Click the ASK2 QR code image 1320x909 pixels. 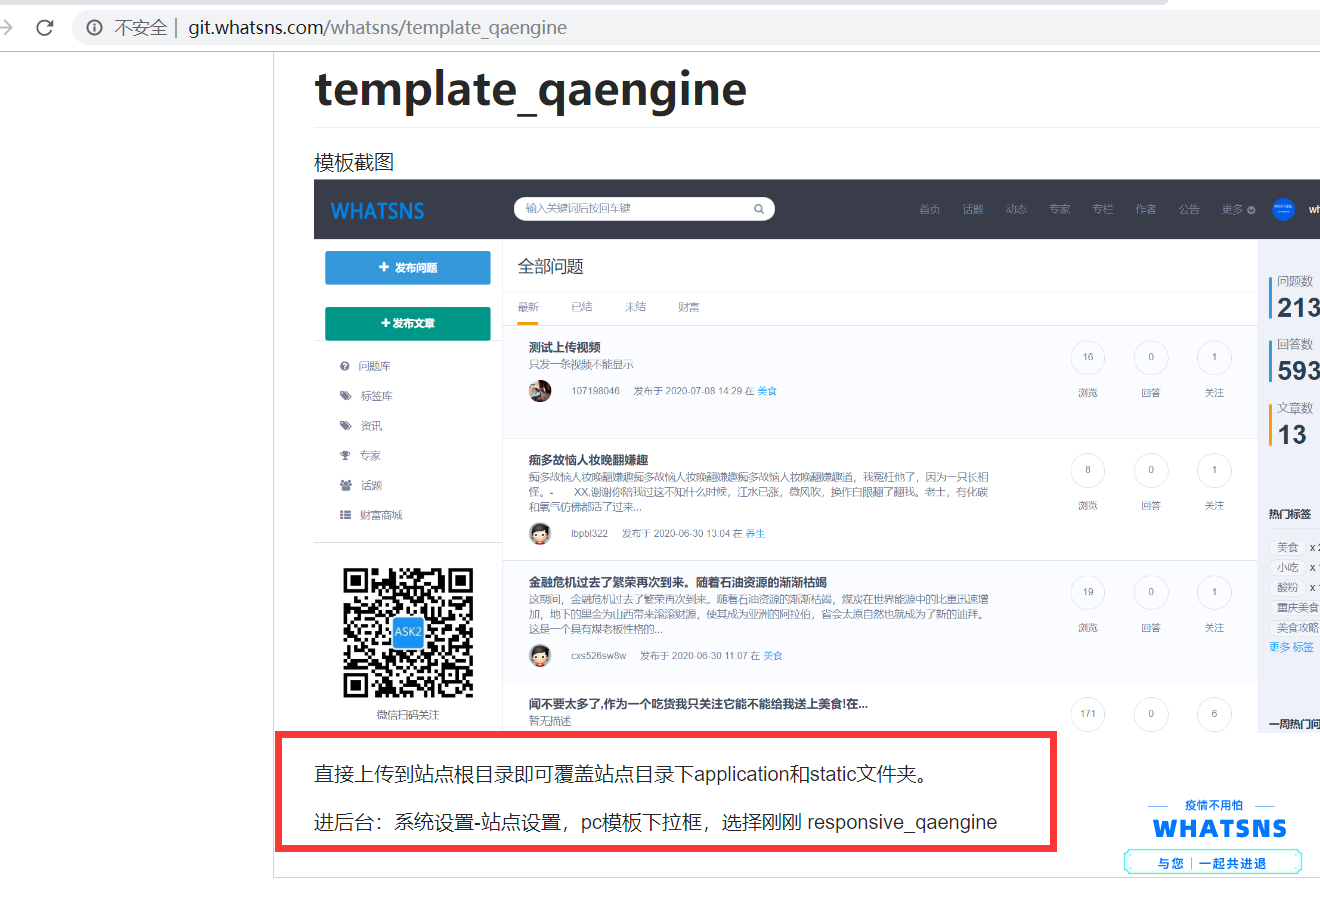[x=407, y=632]
